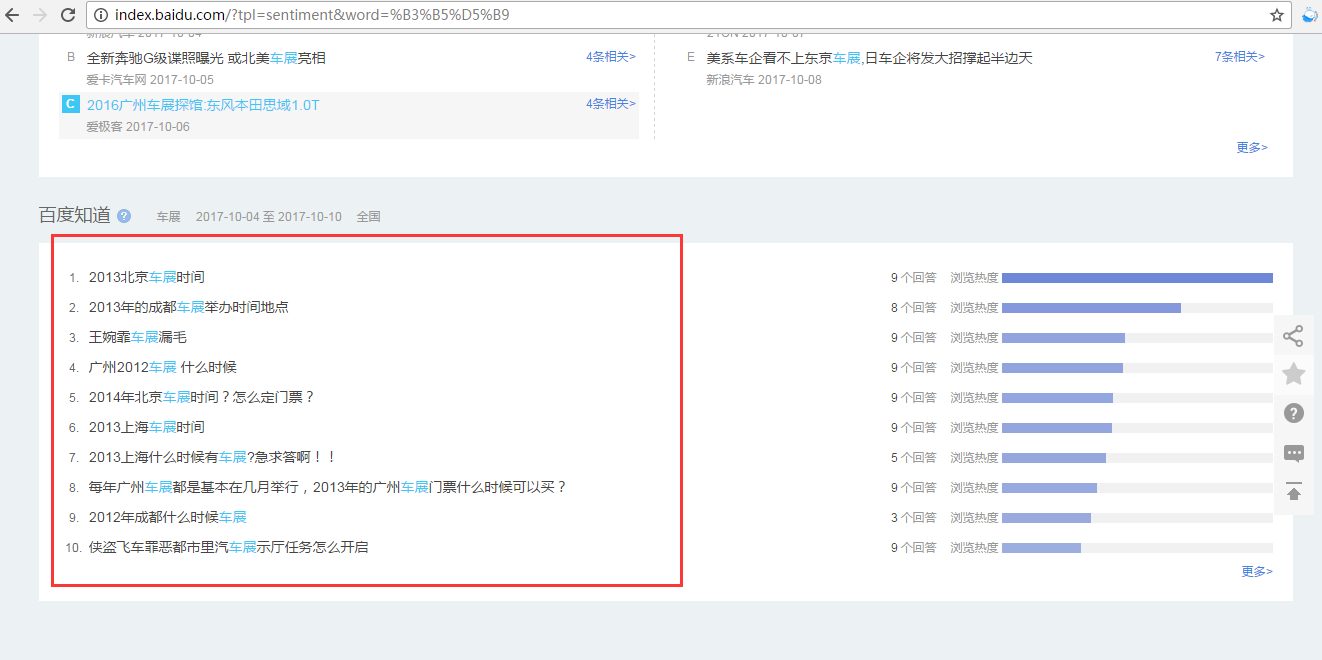Open the feedback message icon
The image size is (1322, 660).
(1294, 453)
